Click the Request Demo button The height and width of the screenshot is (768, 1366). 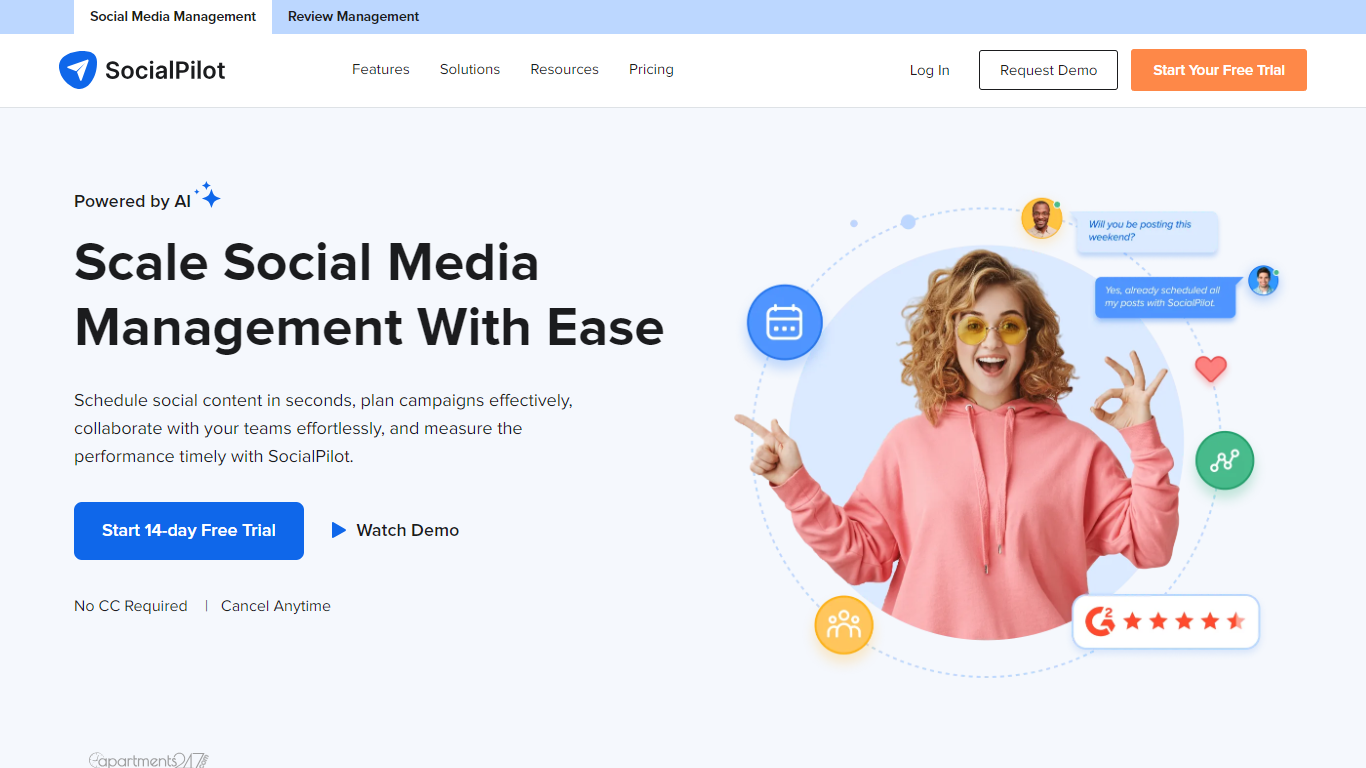(x=1048, y=70)
